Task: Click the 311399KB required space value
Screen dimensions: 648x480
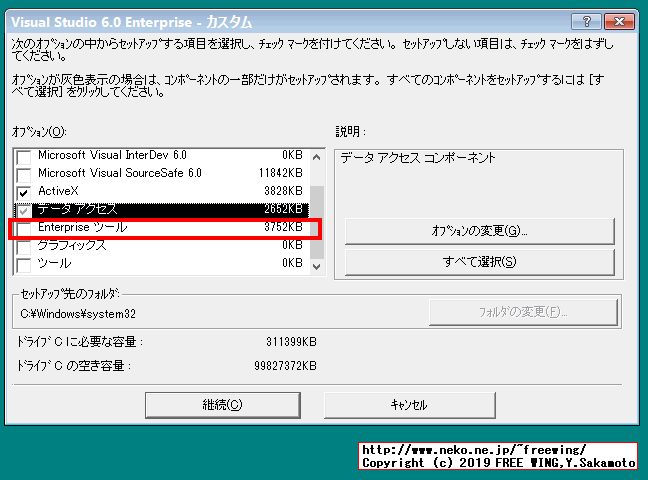Action: tap(291, 342)
